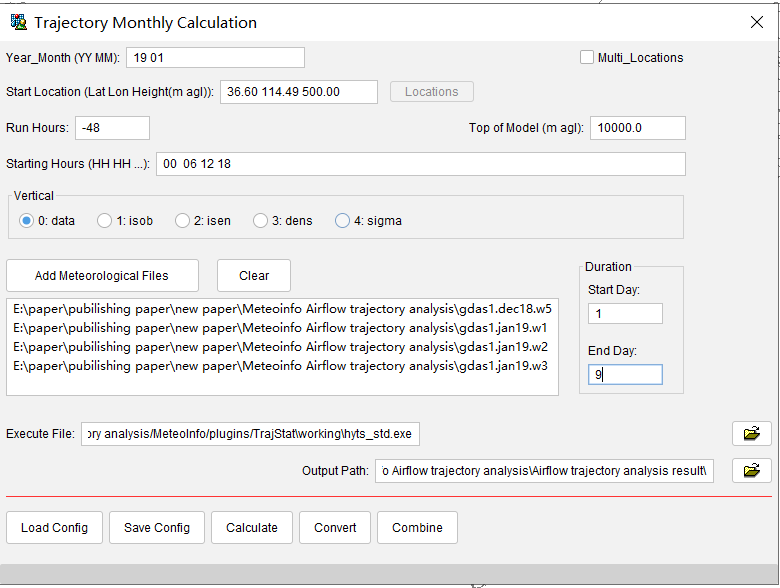Click the Clear button
Image resolution: width=780 pixels, height=588 pixels.
(254, 276)
